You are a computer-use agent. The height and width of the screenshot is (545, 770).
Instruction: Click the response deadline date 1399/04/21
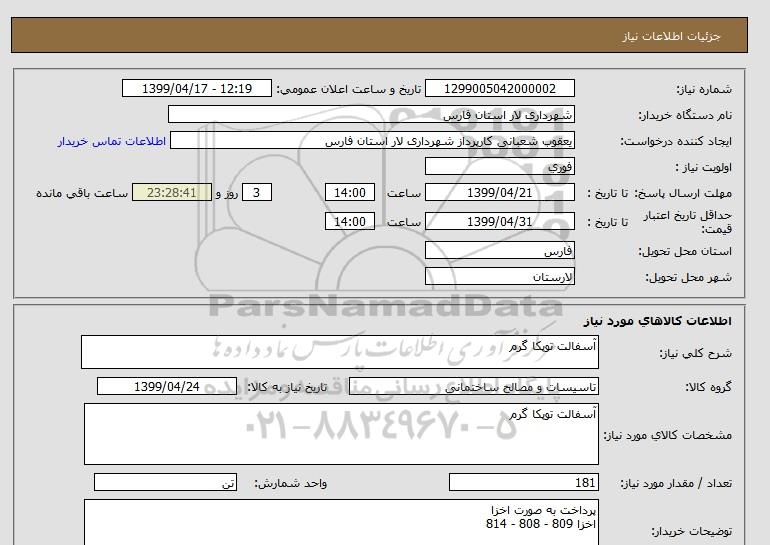point(499,192)
